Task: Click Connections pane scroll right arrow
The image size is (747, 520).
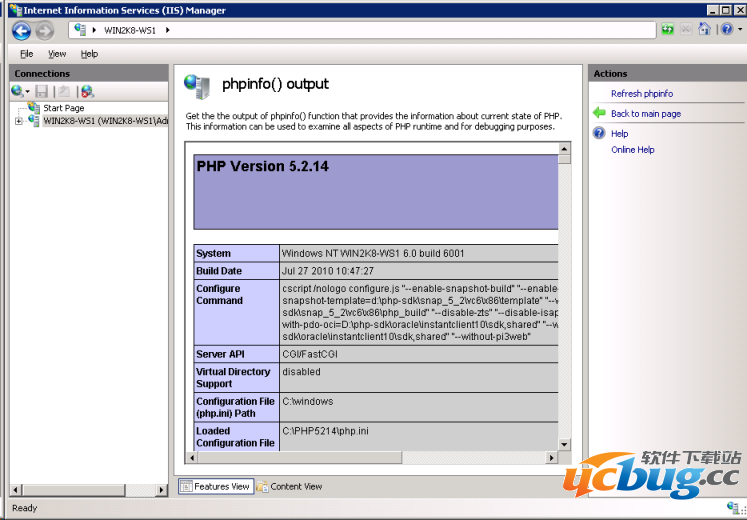Action: pos(162,490)
